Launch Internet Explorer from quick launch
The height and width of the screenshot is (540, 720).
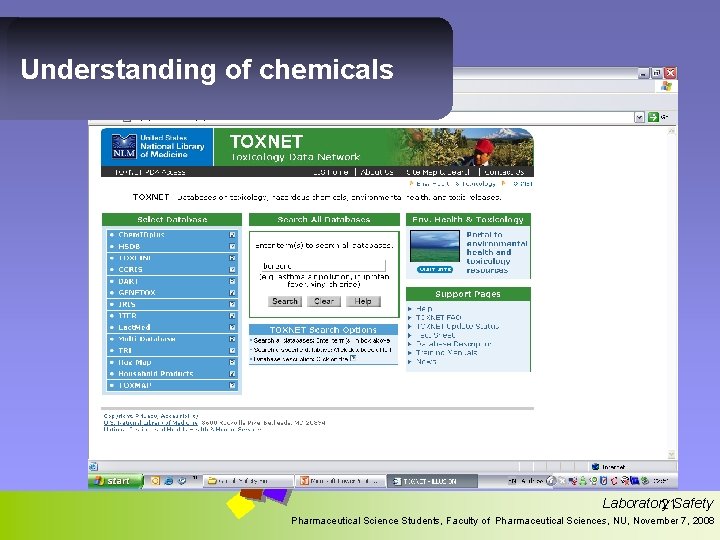[x=169, y=481]
